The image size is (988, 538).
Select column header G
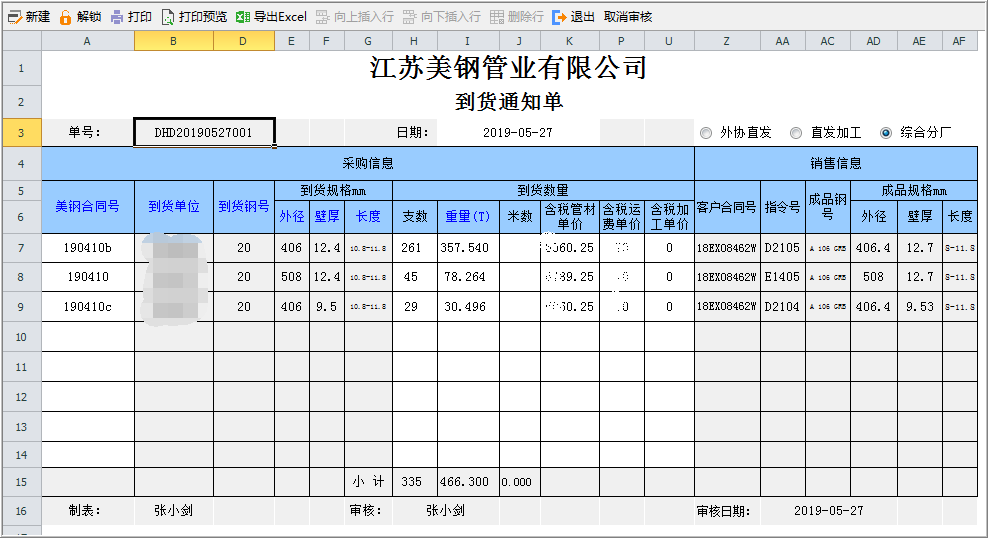(368, 41)
